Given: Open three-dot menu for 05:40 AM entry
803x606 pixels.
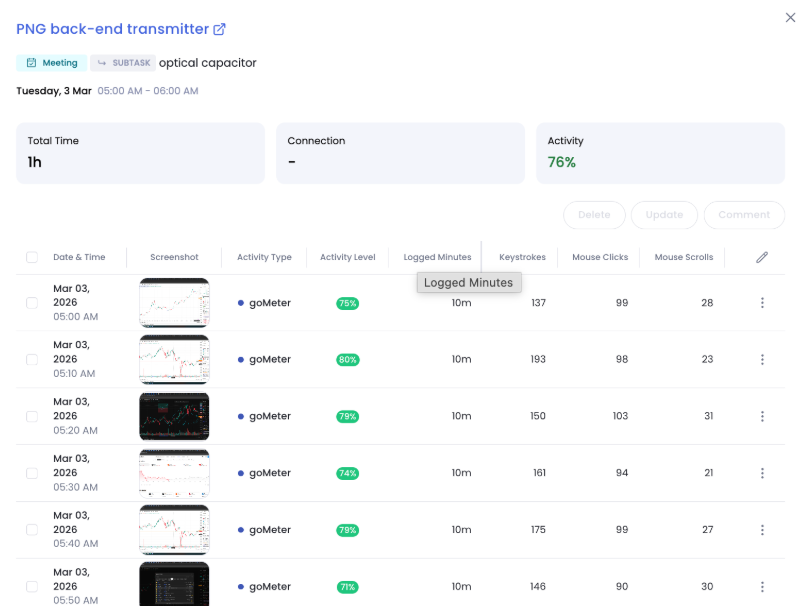Looking at the screenshot, I should tap(762, 530).
